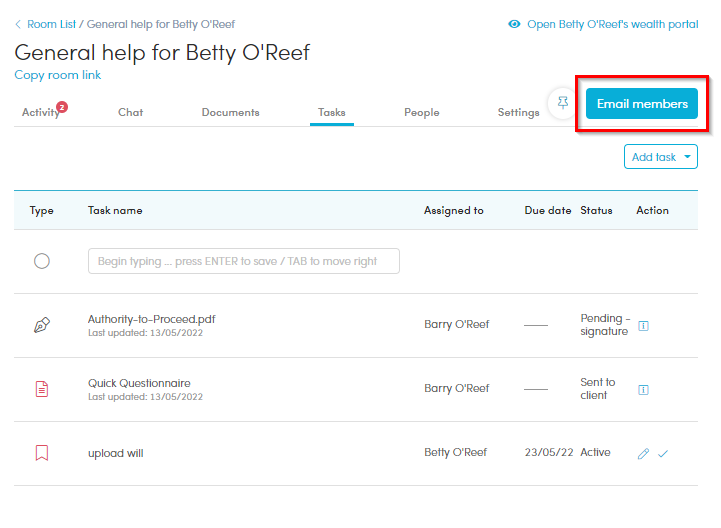Select the Tasks tab
The height and width of the screenshot is (528, 721).
pyautogui.click(x=332, y=113)
